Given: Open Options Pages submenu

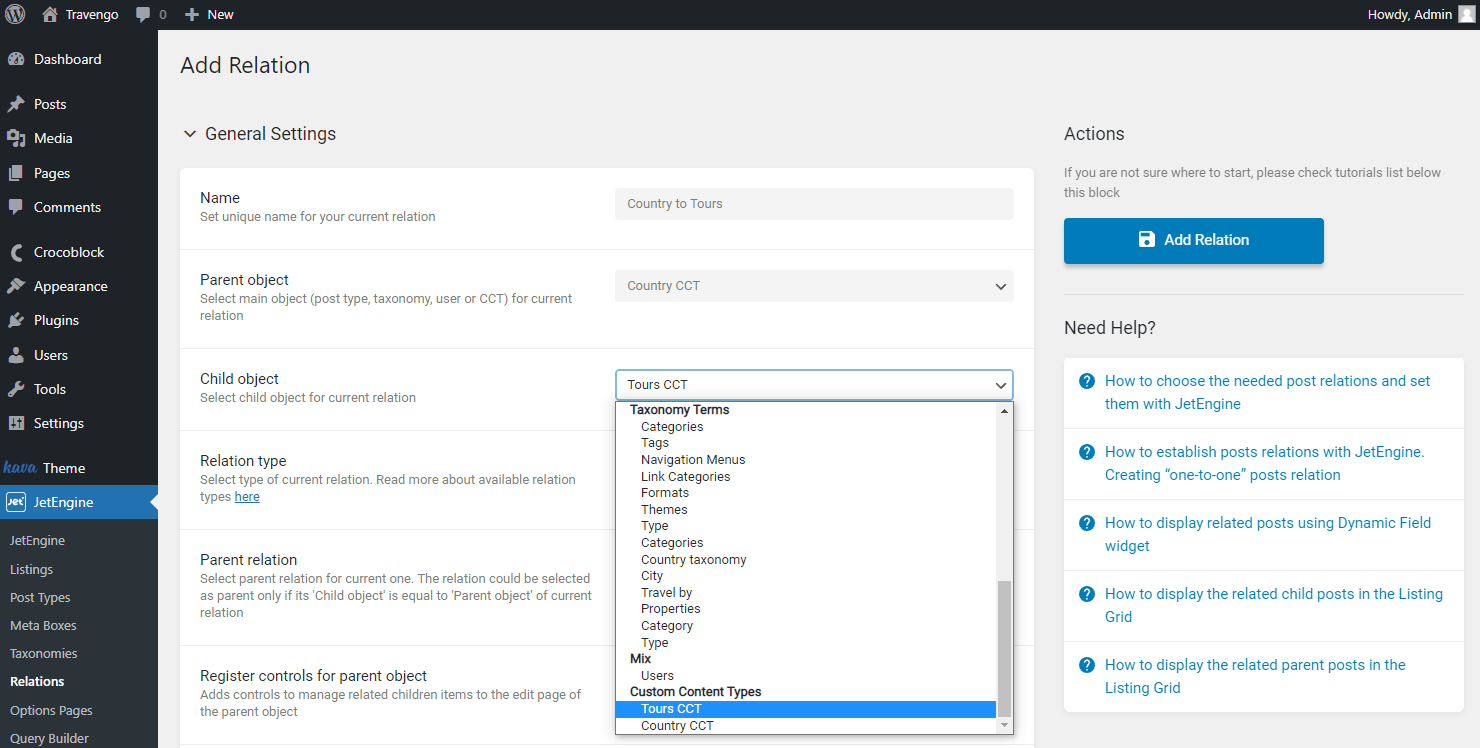Looking at the screenshot, I should pyautogui.click(x=51, y=710).
